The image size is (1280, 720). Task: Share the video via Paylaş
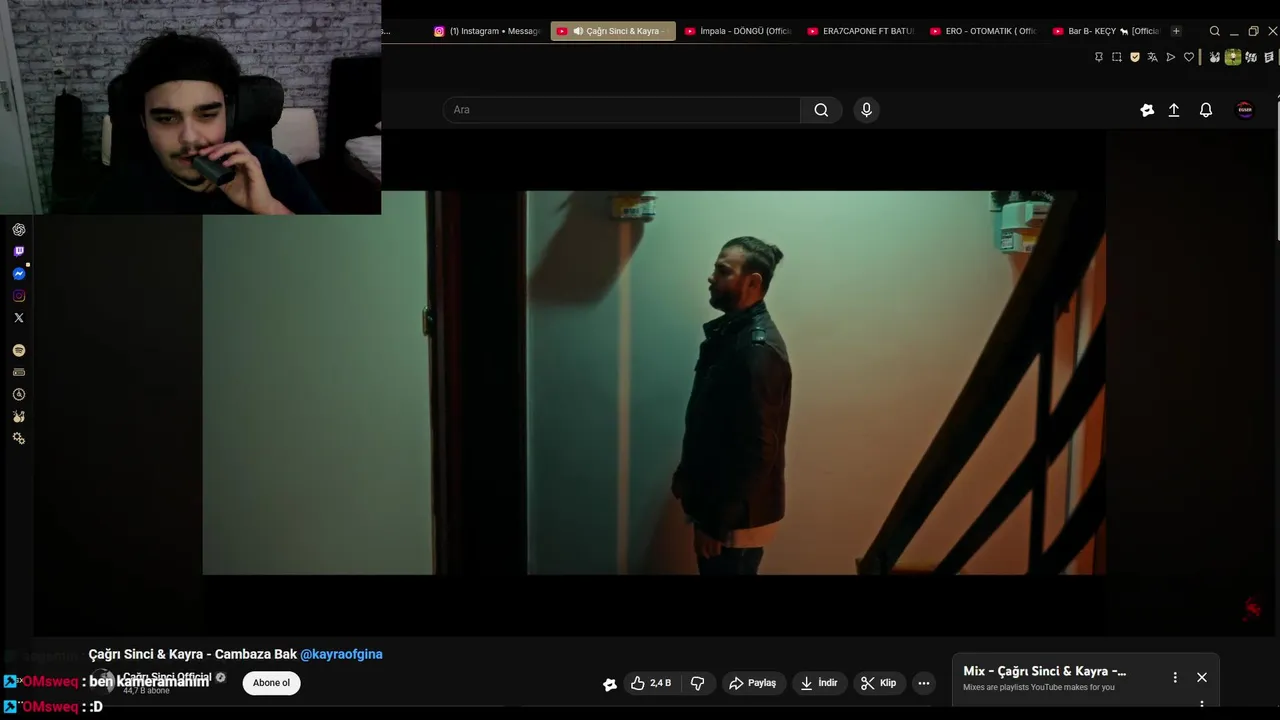click(x=753, y=683)
